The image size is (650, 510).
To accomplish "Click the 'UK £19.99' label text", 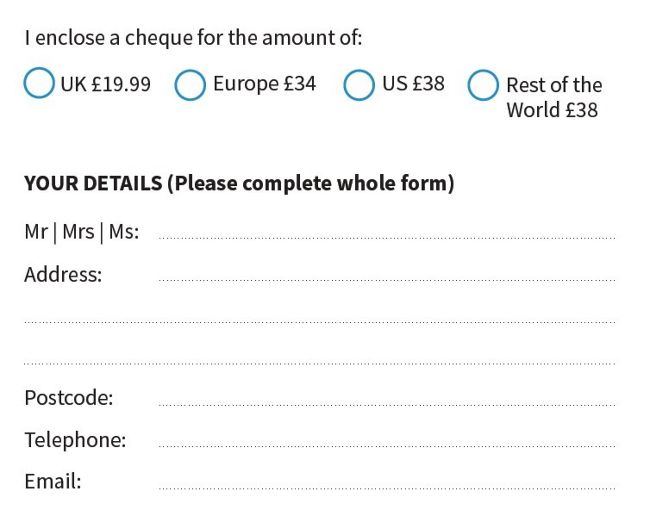I will (x=105, y=84).
